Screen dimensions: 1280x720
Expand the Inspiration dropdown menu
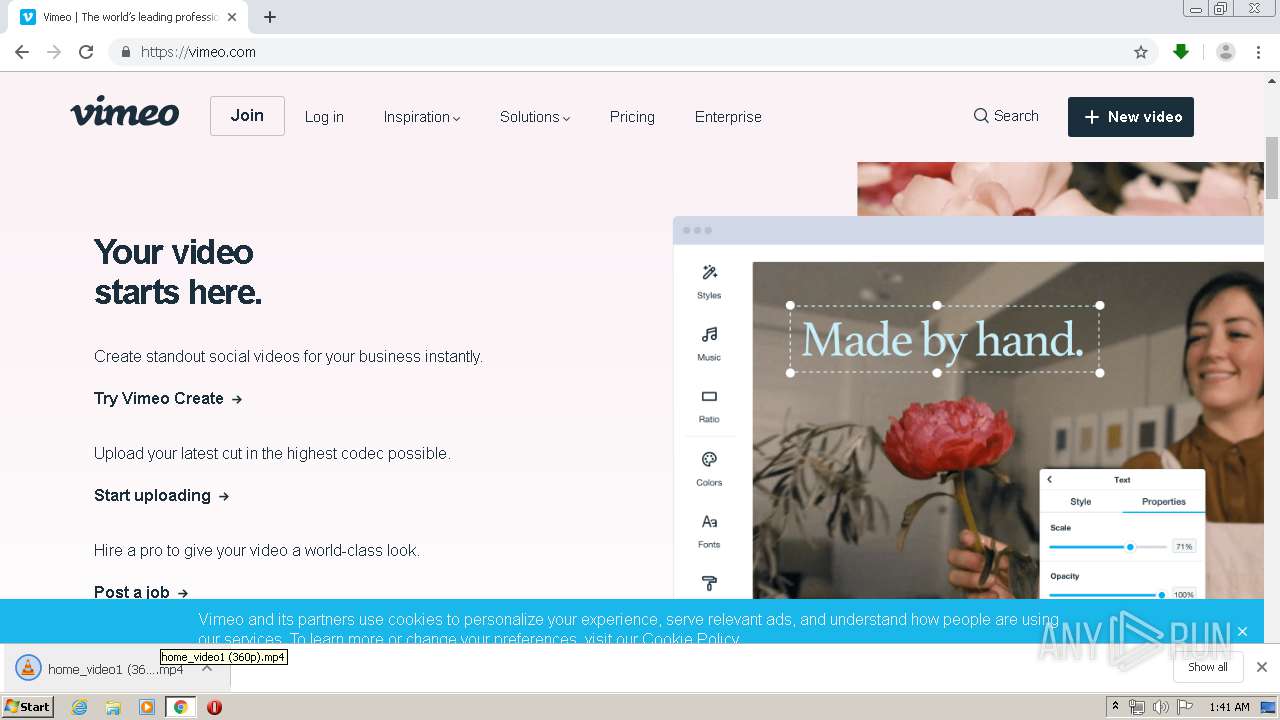(422, 117)
